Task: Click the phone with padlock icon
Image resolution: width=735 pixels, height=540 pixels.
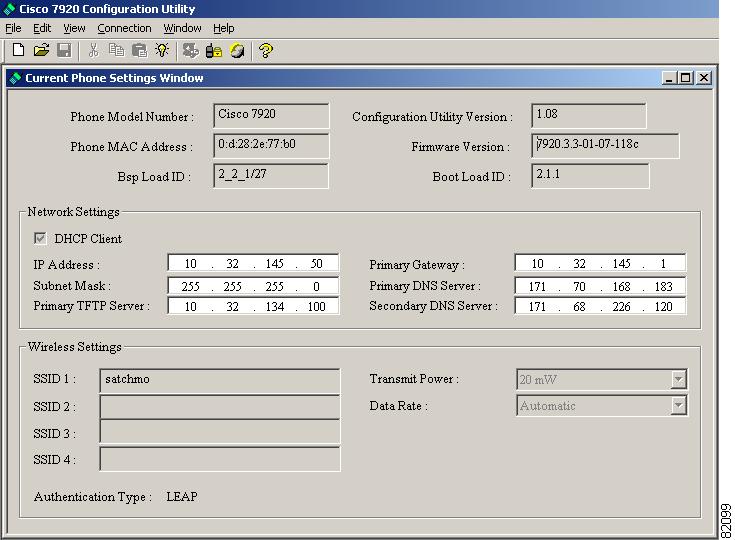Action: (x=214, y=50)
